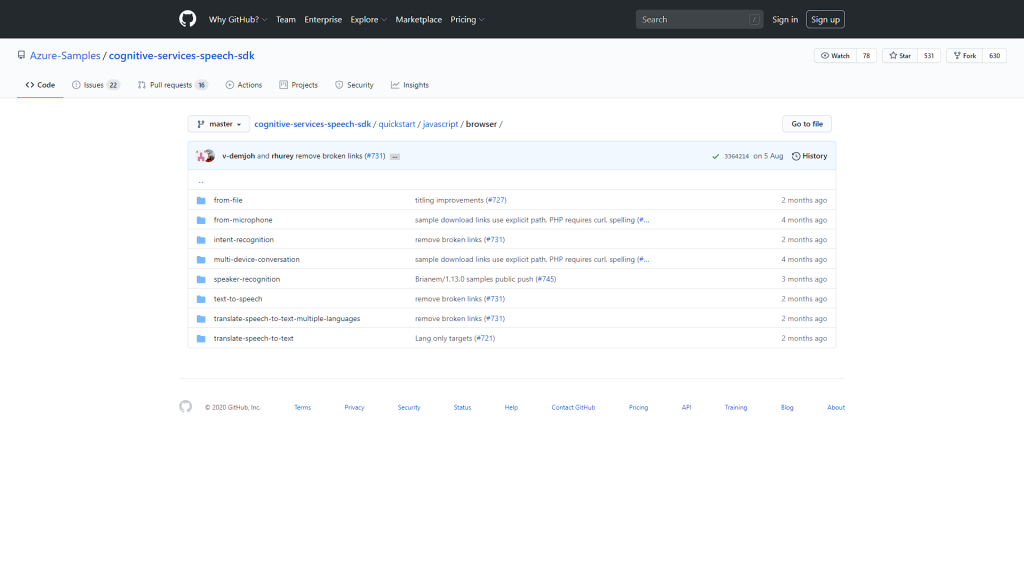Open pull request #745 link
The width and height of the screenshot is (1024, 576).
(x=546, y=279)
